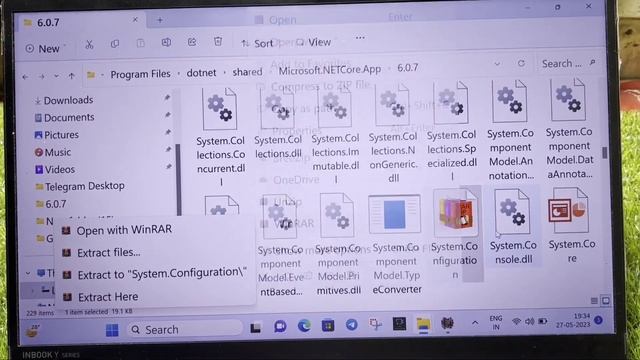Select System.Console.dll file
This screenshot has width=640, height=360.
coord(513,226)
